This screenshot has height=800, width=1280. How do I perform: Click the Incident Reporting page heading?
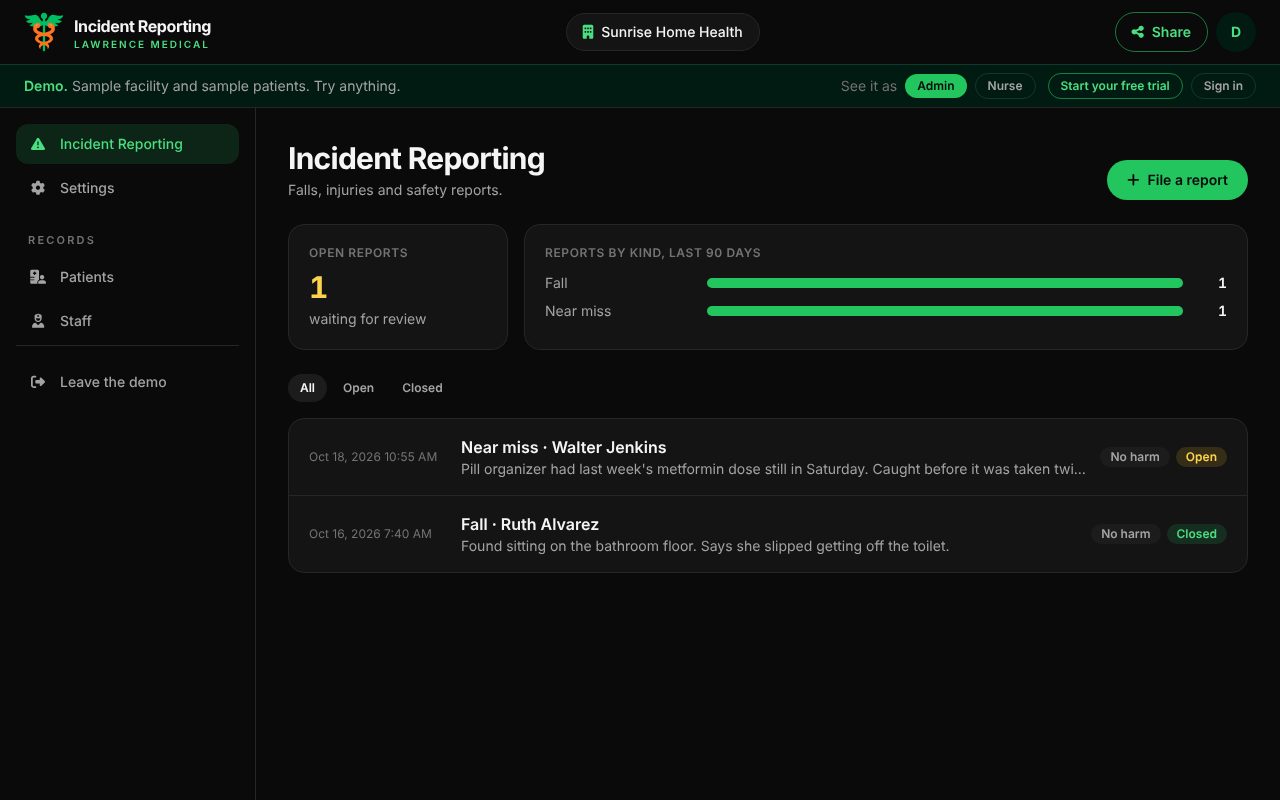pyautogui.click(x=416, y=159)
